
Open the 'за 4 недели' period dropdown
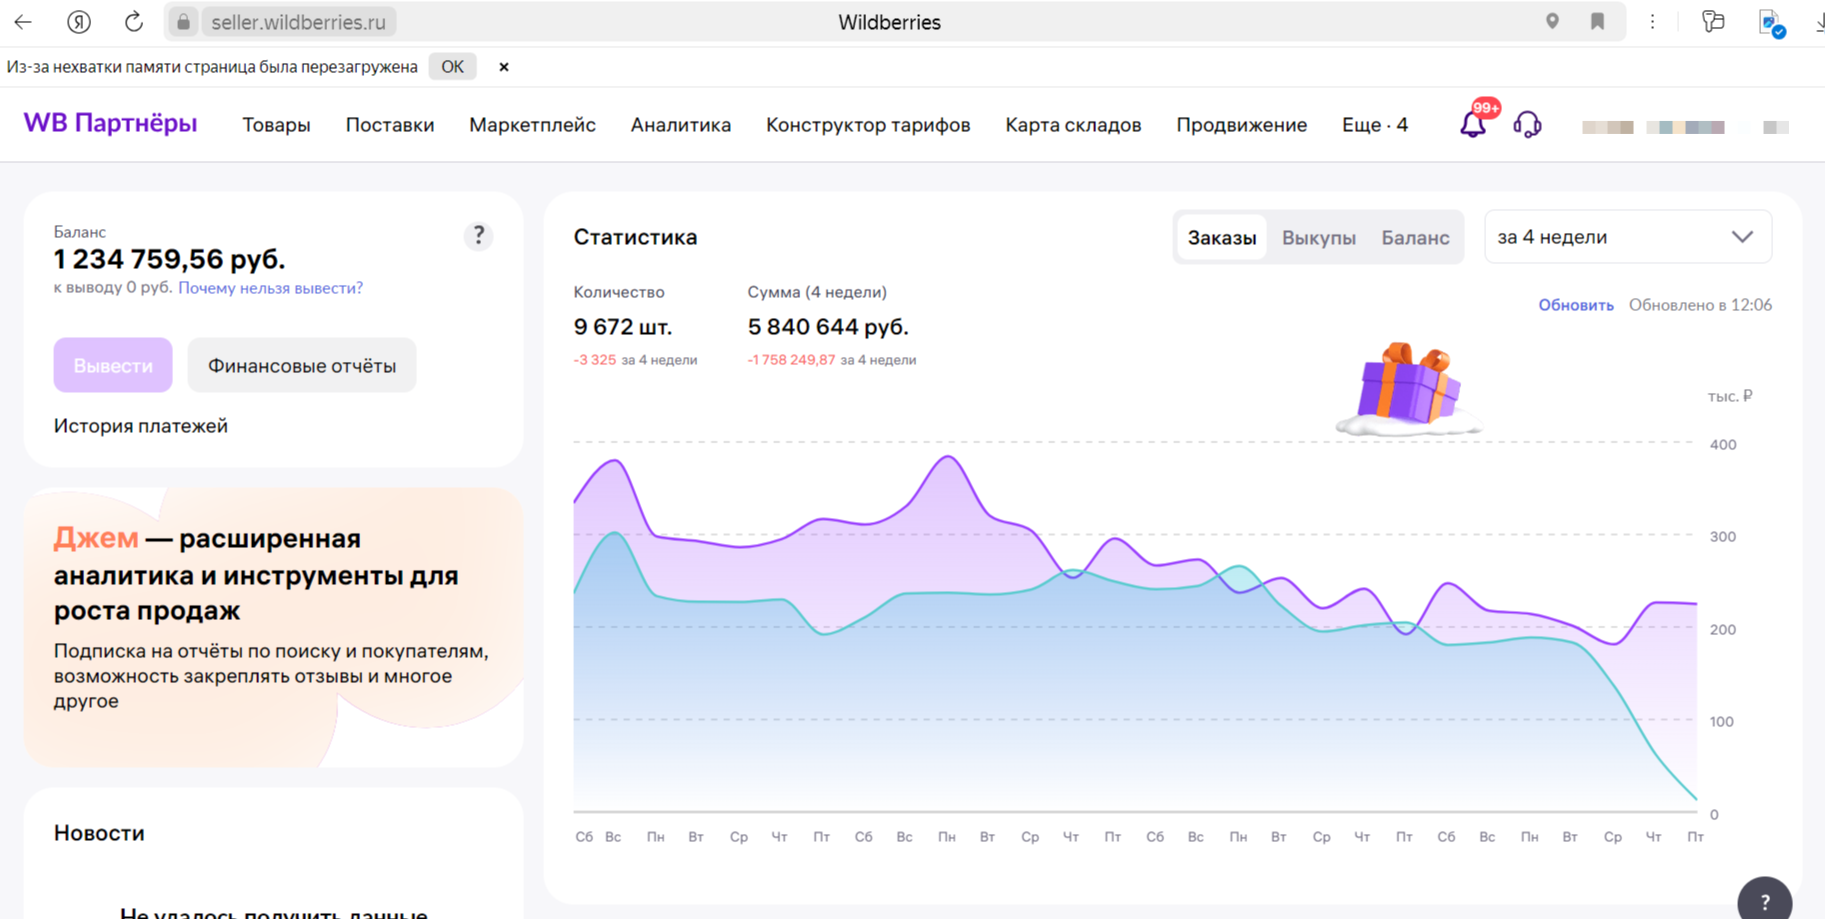click(x=1627, y=236)
